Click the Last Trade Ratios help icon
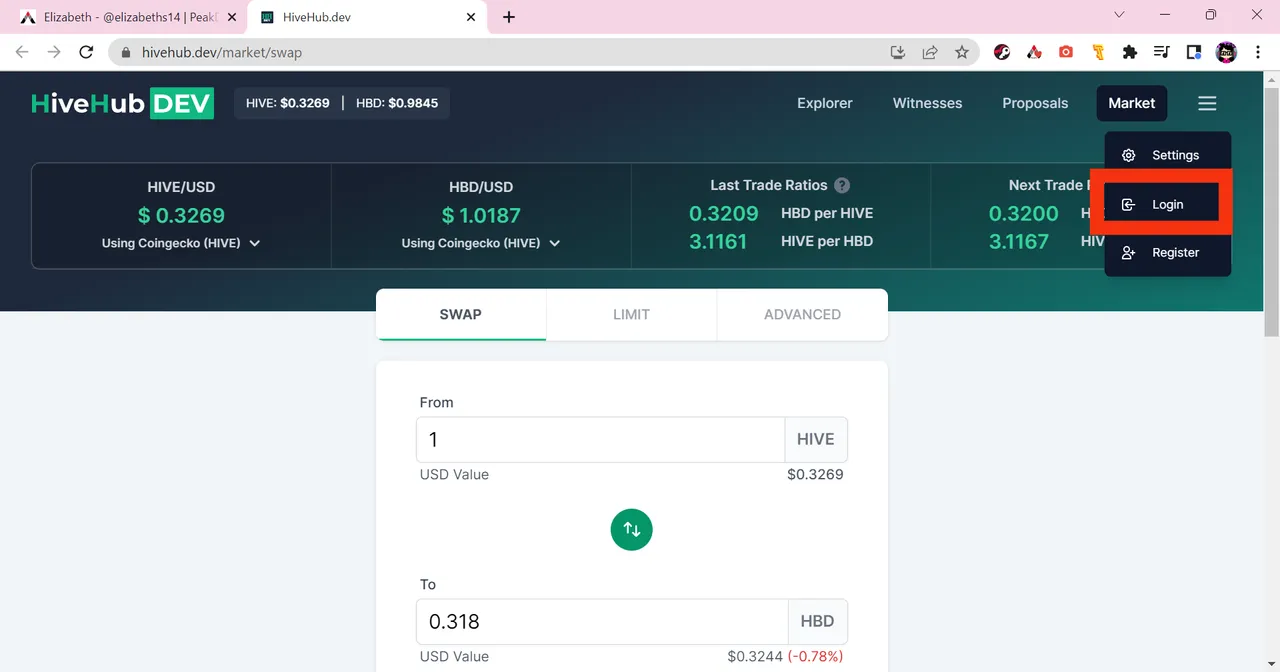Screen dimensions: 1280x672 pos(842,185)
